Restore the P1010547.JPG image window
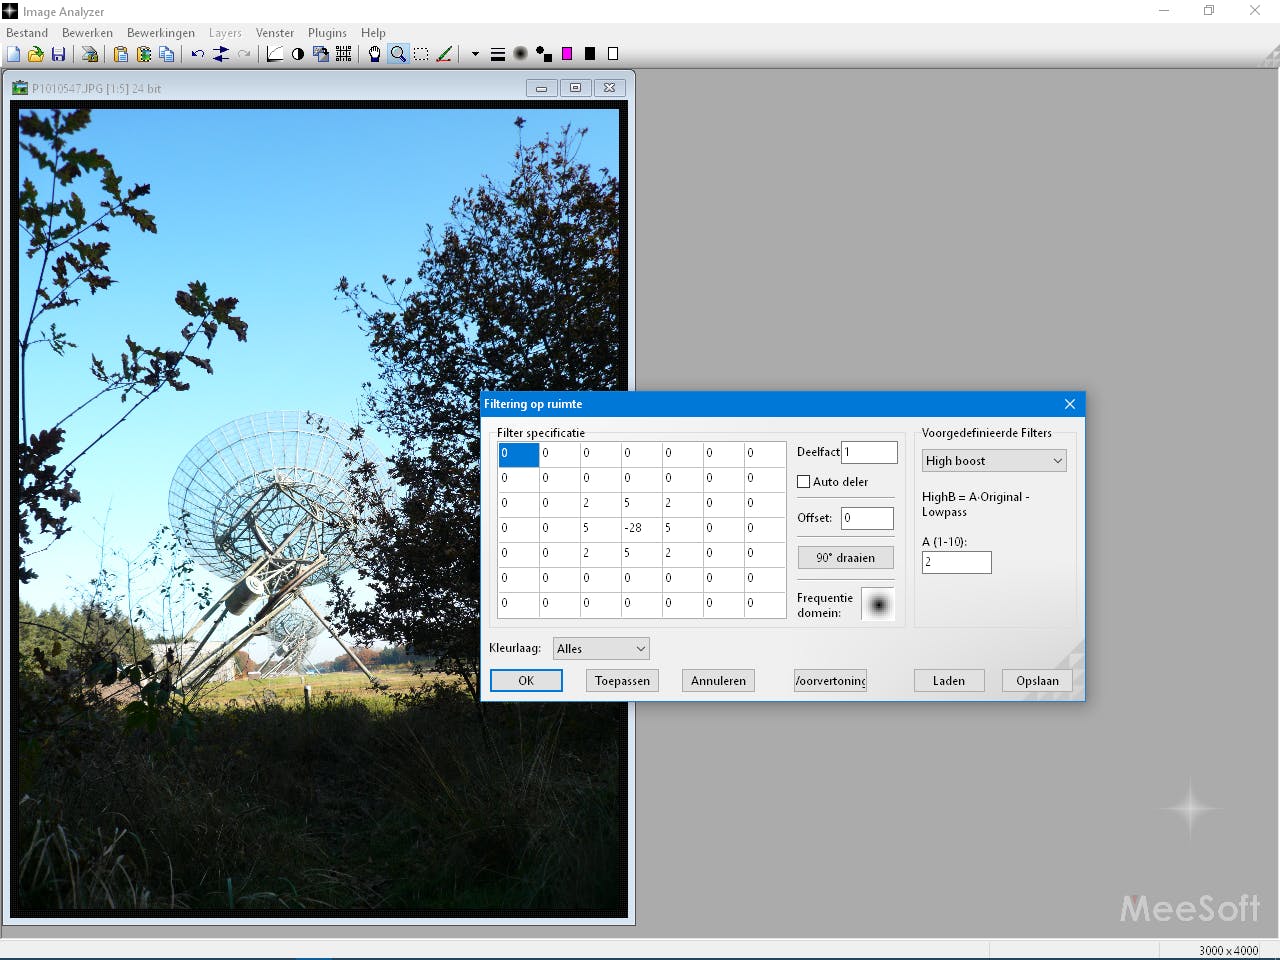Image resolution: width=1280 pixels, height=960 pixels. (x=575, y=88)
